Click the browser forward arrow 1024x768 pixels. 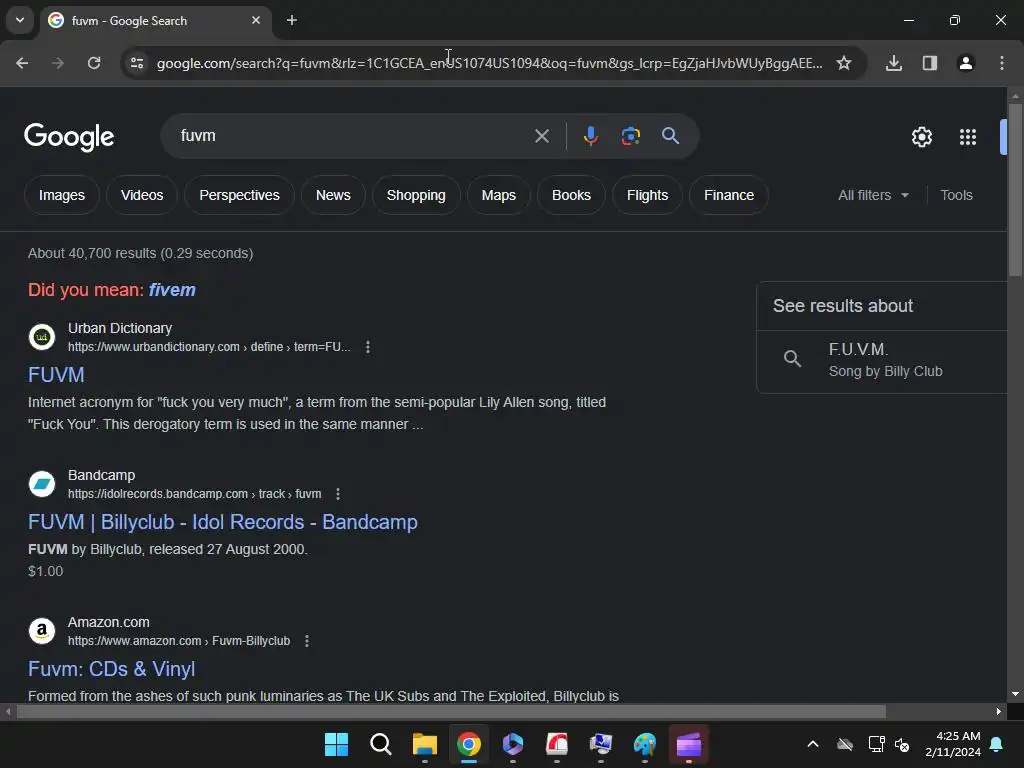click(58, 63)
